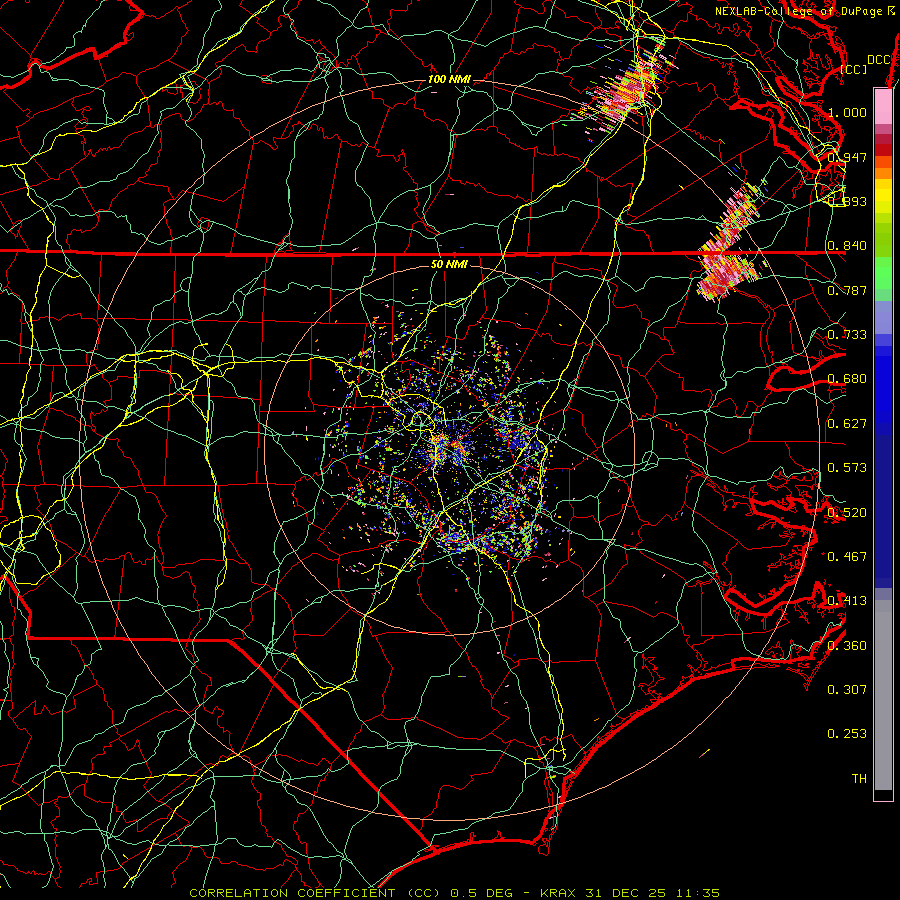The image size is (900, 900).
Task: Select the 0.627 color scale value
Action: (x=847, y=424)
